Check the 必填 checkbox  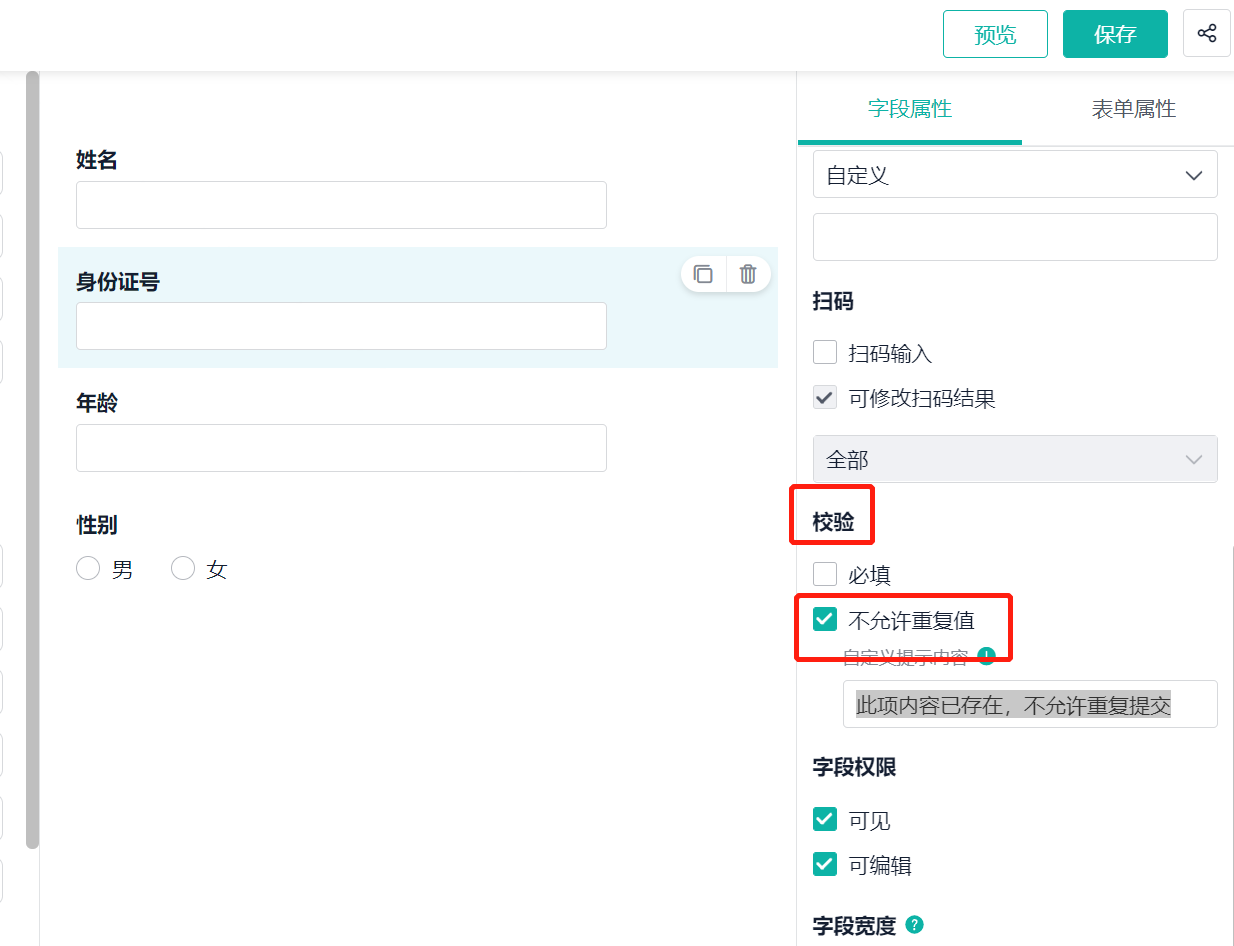point(825,574)
